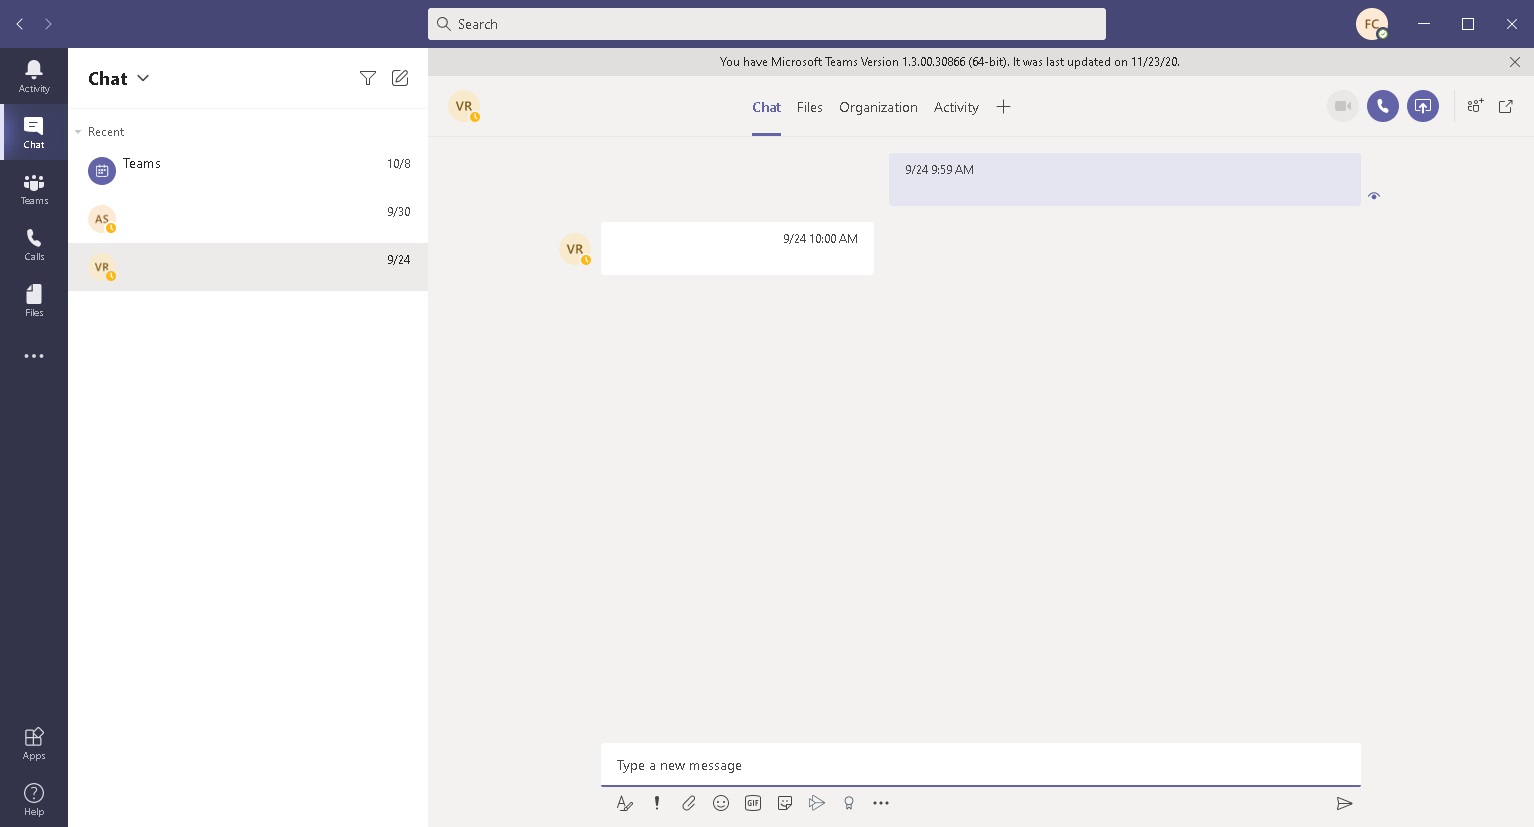Viewport: 1534px width, 827px height.
Task: Open the chat list filter
Action: pyautogui.click(x=368, y=78)
